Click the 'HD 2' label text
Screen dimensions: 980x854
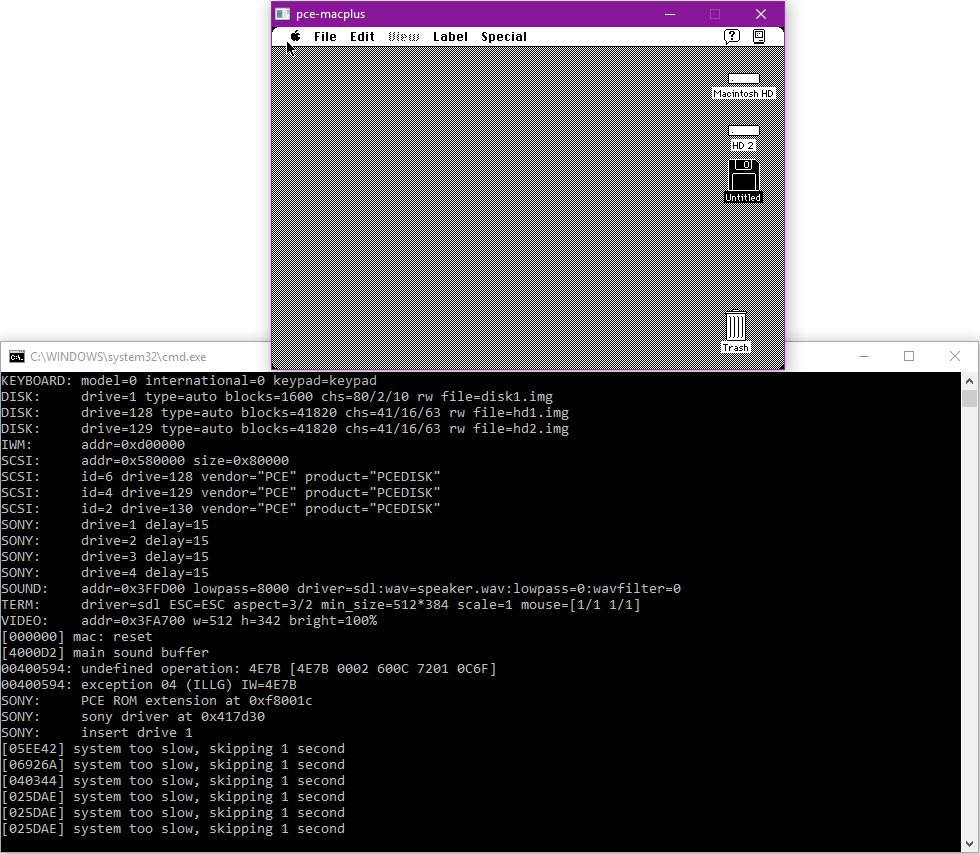click(x=743, y=146)
